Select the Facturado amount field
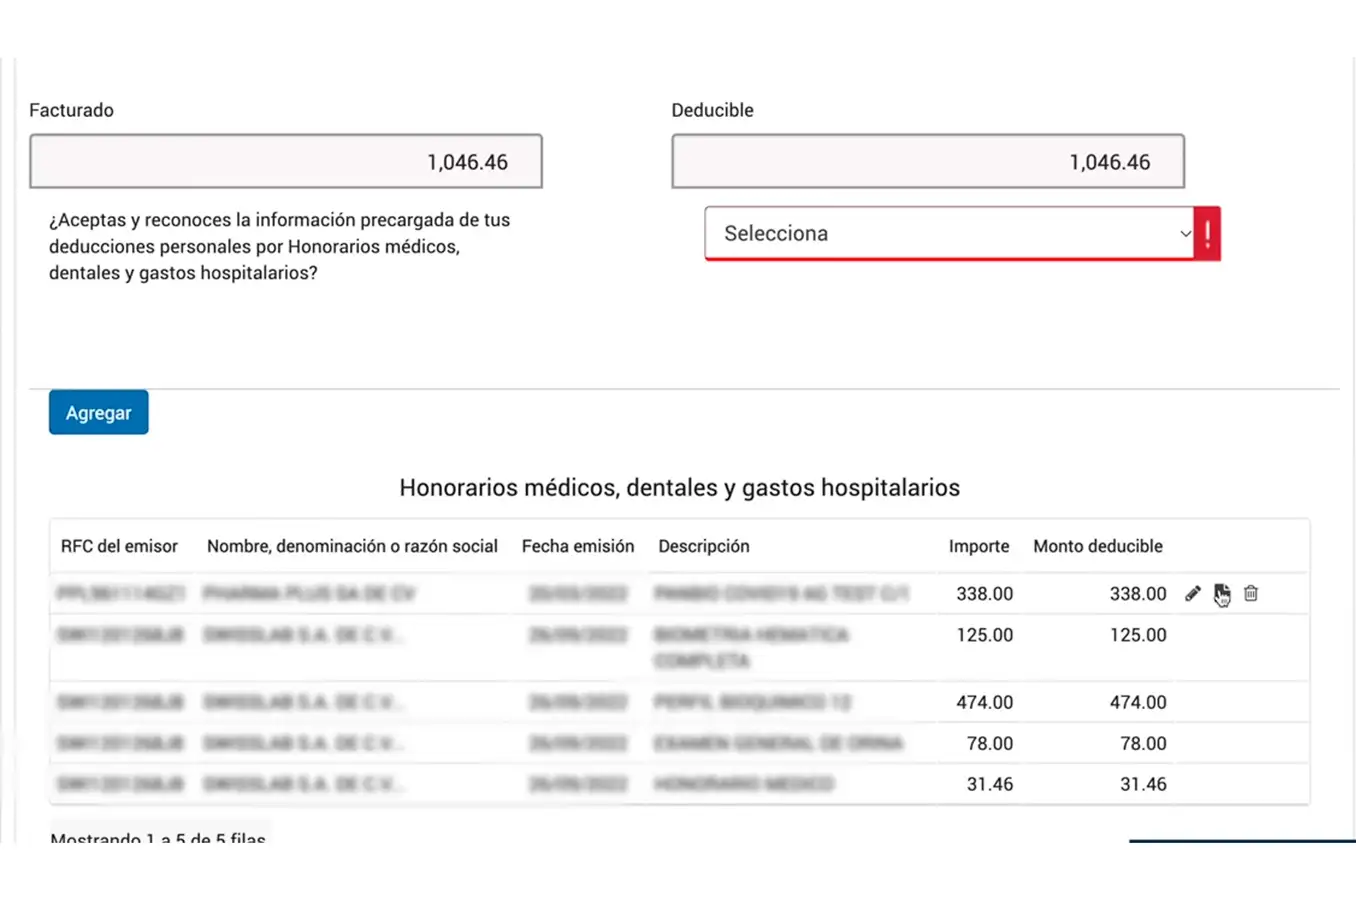The image size is (1356, 900). click(286, 161)
